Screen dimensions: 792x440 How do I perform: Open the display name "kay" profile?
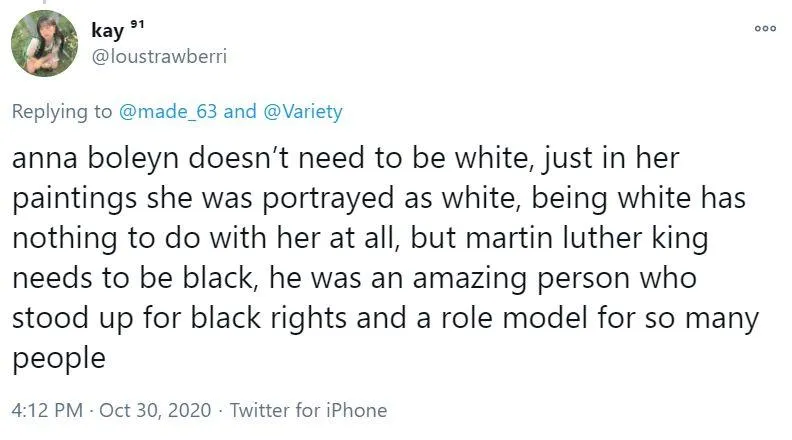(x=107, y=30)
